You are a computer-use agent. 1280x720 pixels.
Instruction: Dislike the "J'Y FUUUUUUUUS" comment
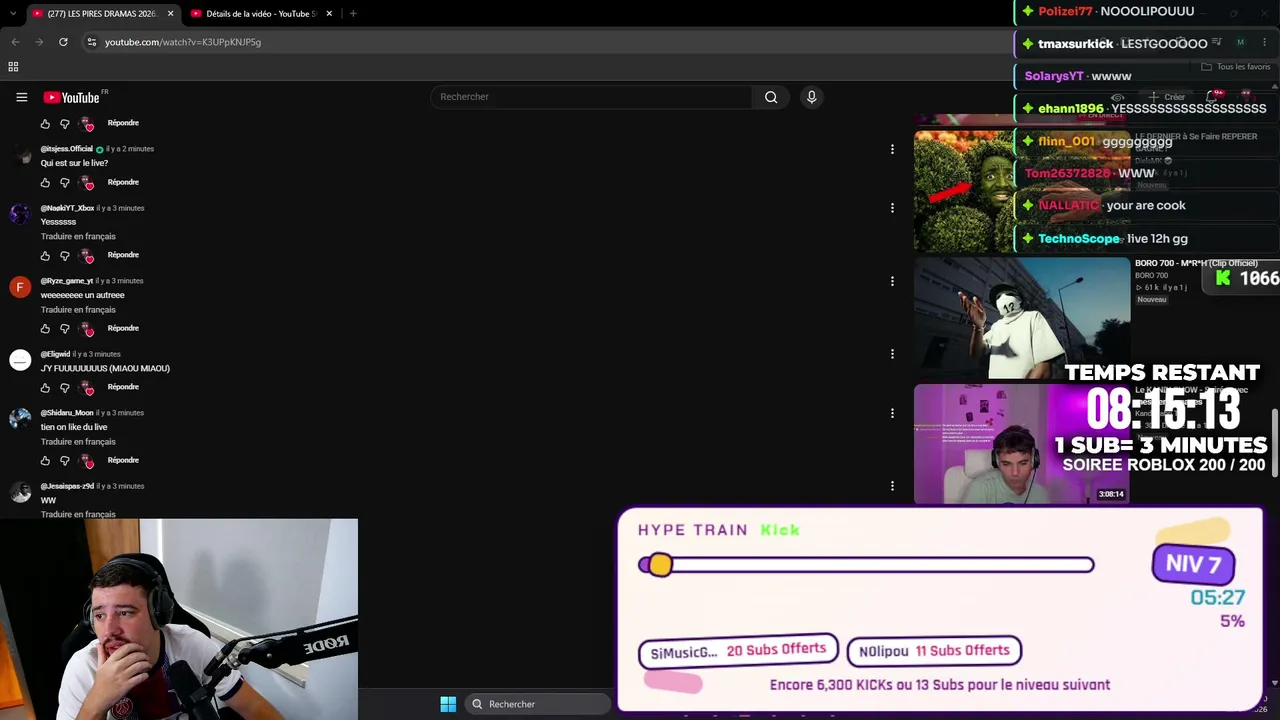(x=65, y=388)
